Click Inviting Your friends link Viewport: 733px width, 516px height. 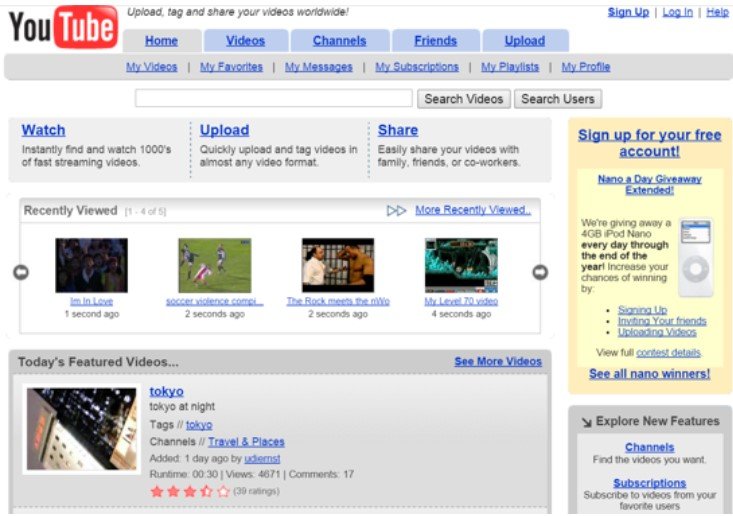(662, 321)
